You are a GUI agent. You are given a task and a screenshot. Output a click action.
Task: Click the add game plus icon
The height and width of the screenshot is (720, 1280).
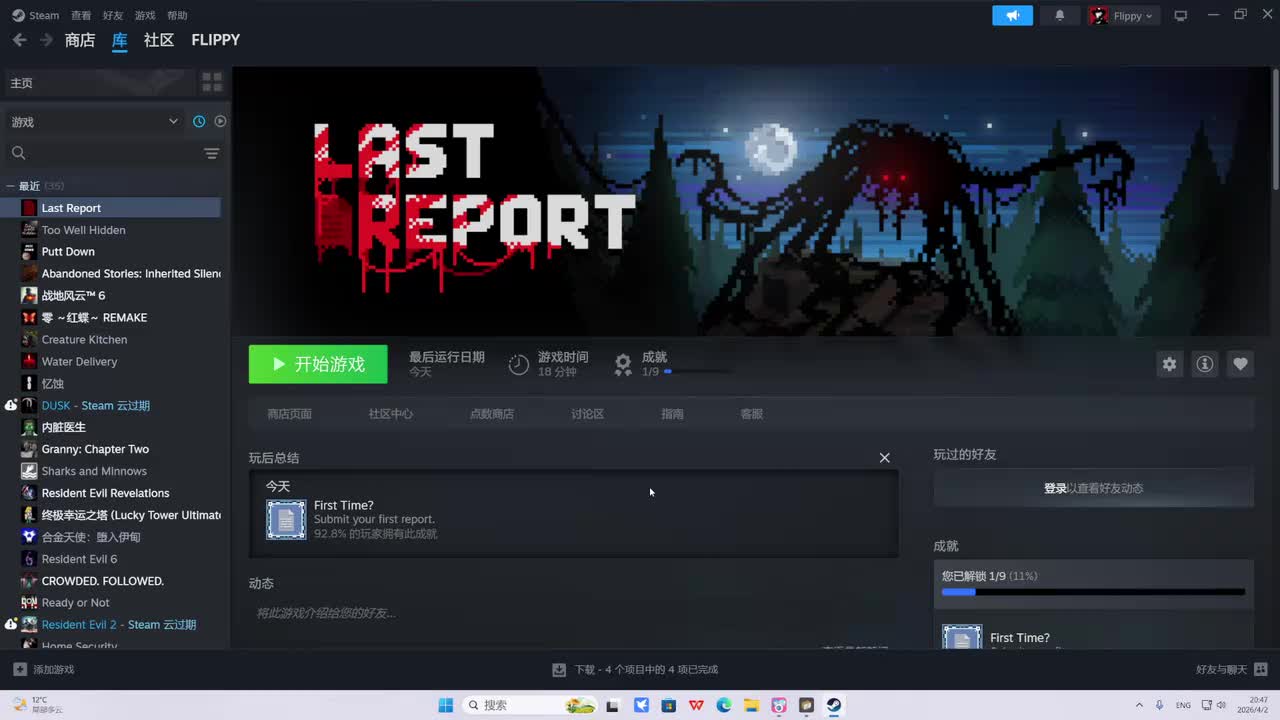pyautogui.click(x=20, y=669)
